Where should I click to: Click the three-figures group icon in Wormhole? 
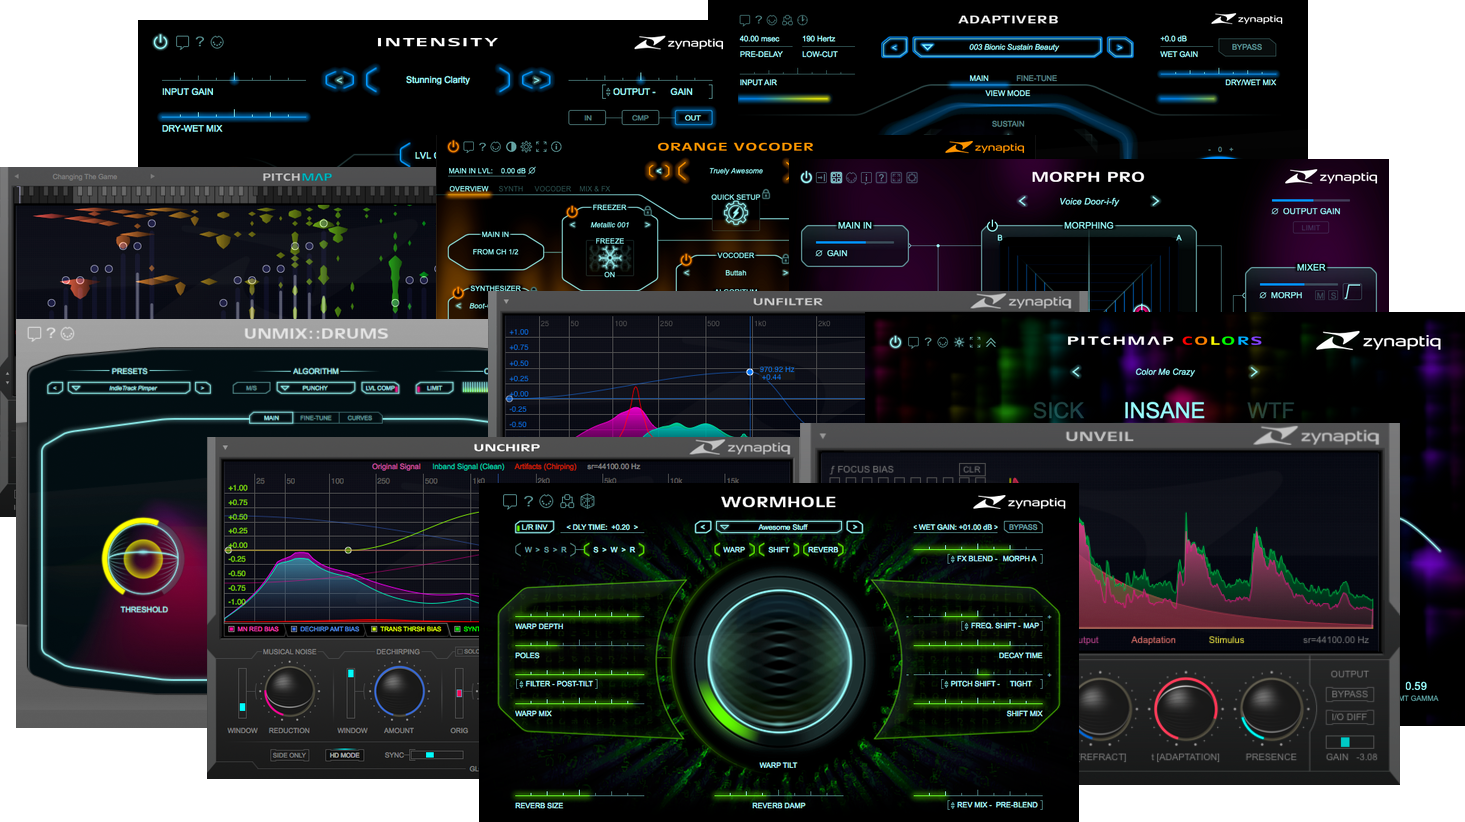point(567,501)
